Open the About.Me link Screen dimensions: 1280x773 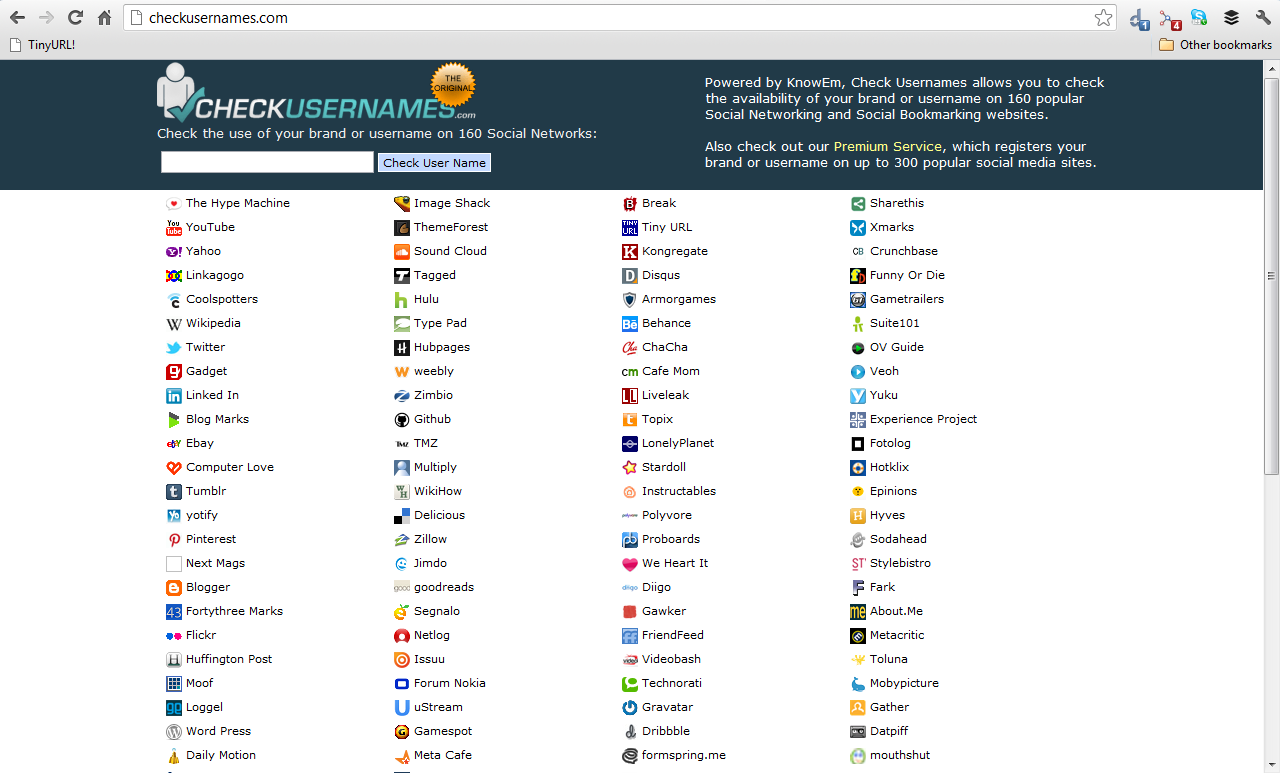pyautogui.click(x=897, y=611)
